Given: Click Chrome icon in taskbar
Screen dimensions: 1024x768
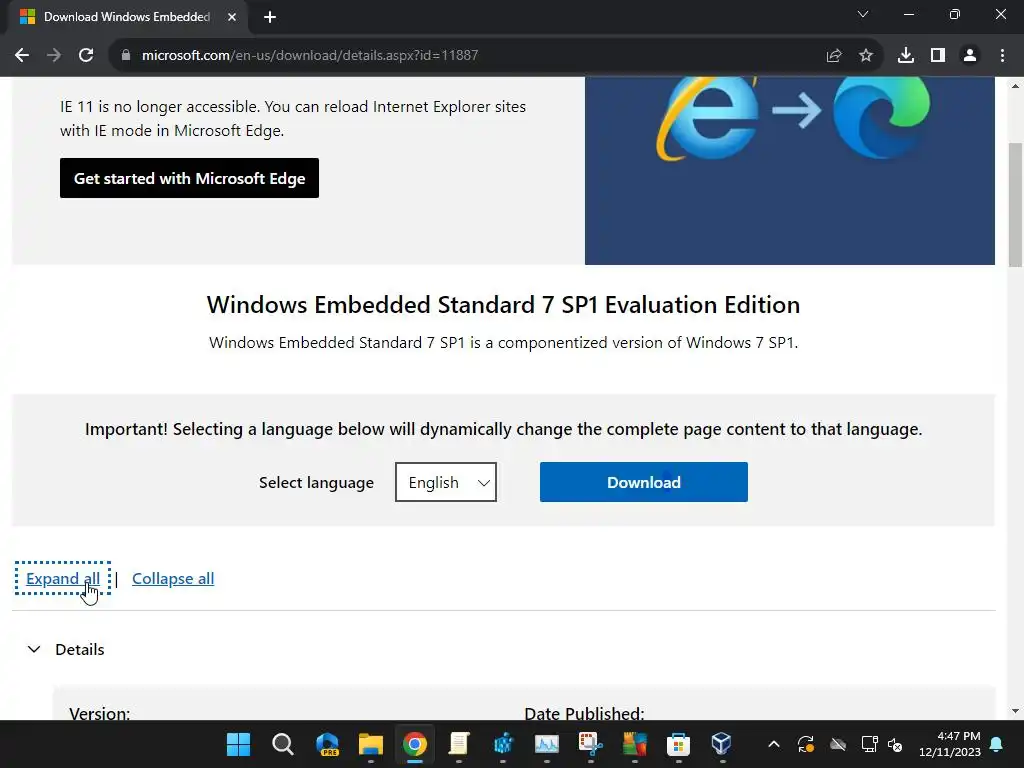Looking at the screenshot, I should [415, 744].
